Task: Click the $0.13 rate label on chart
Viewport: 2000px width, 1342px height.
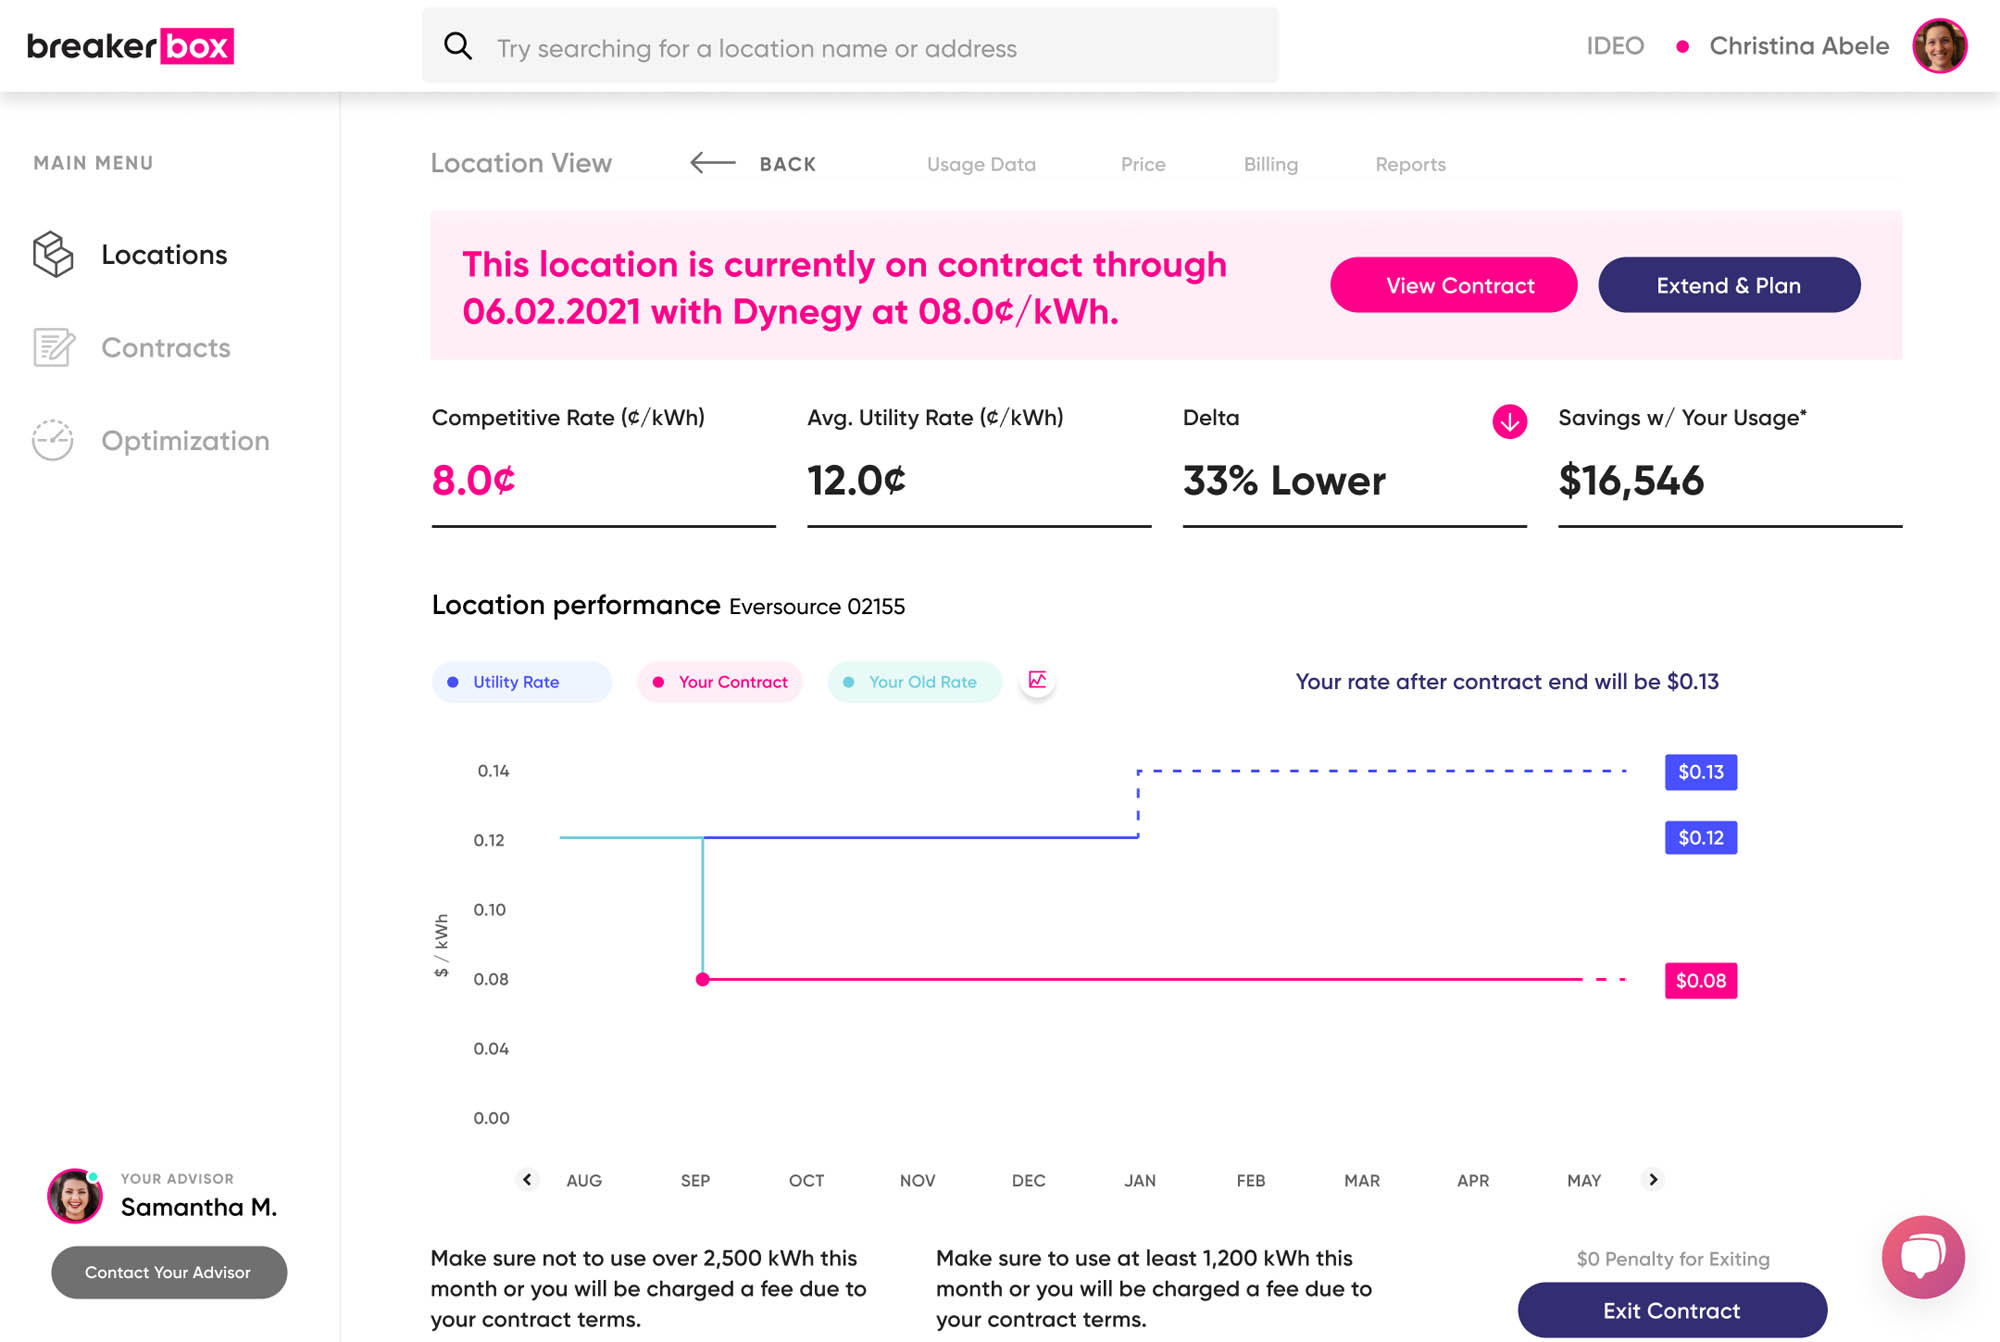Action: pyautogui.click(x=1700, y=772)
